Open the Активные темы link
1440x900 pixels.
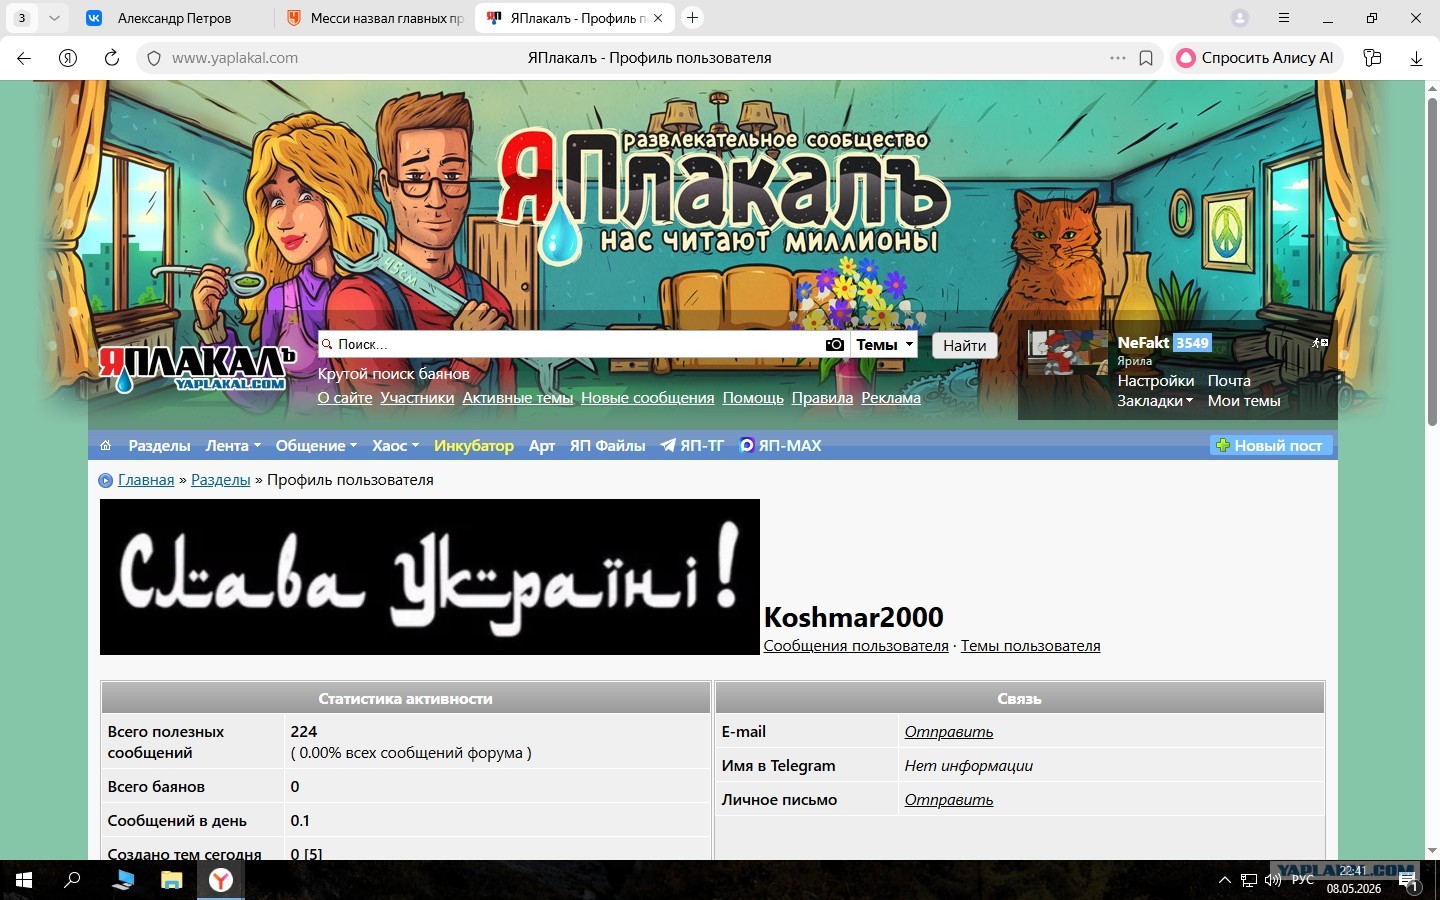tap(518, 398)
